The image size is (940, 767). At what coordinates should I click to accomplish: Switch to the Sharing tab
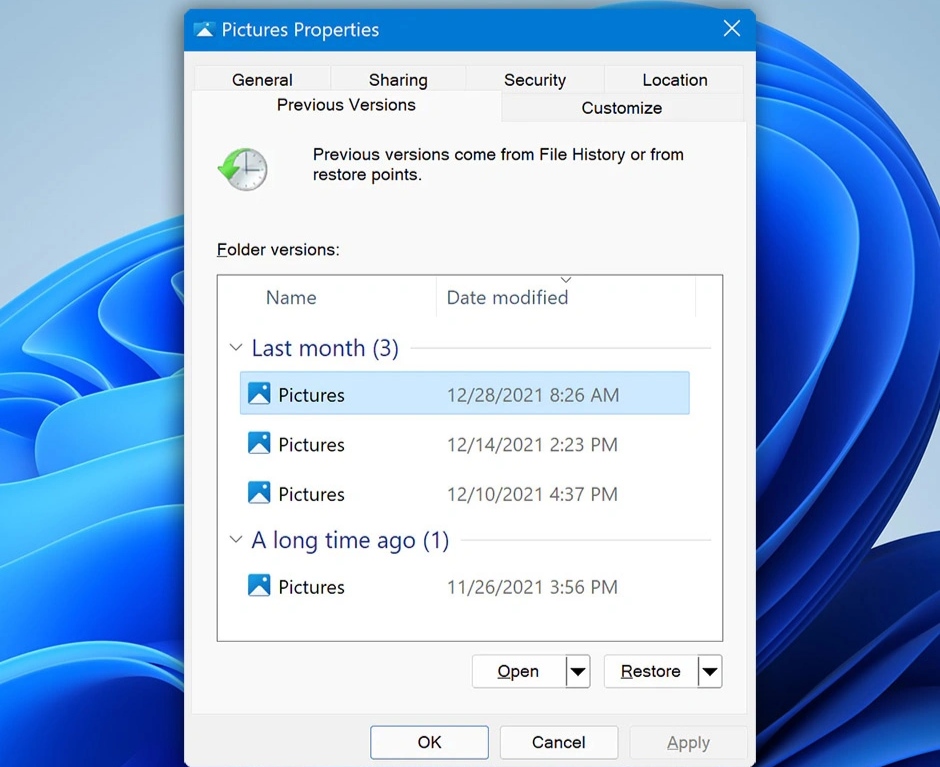[398, 80]
